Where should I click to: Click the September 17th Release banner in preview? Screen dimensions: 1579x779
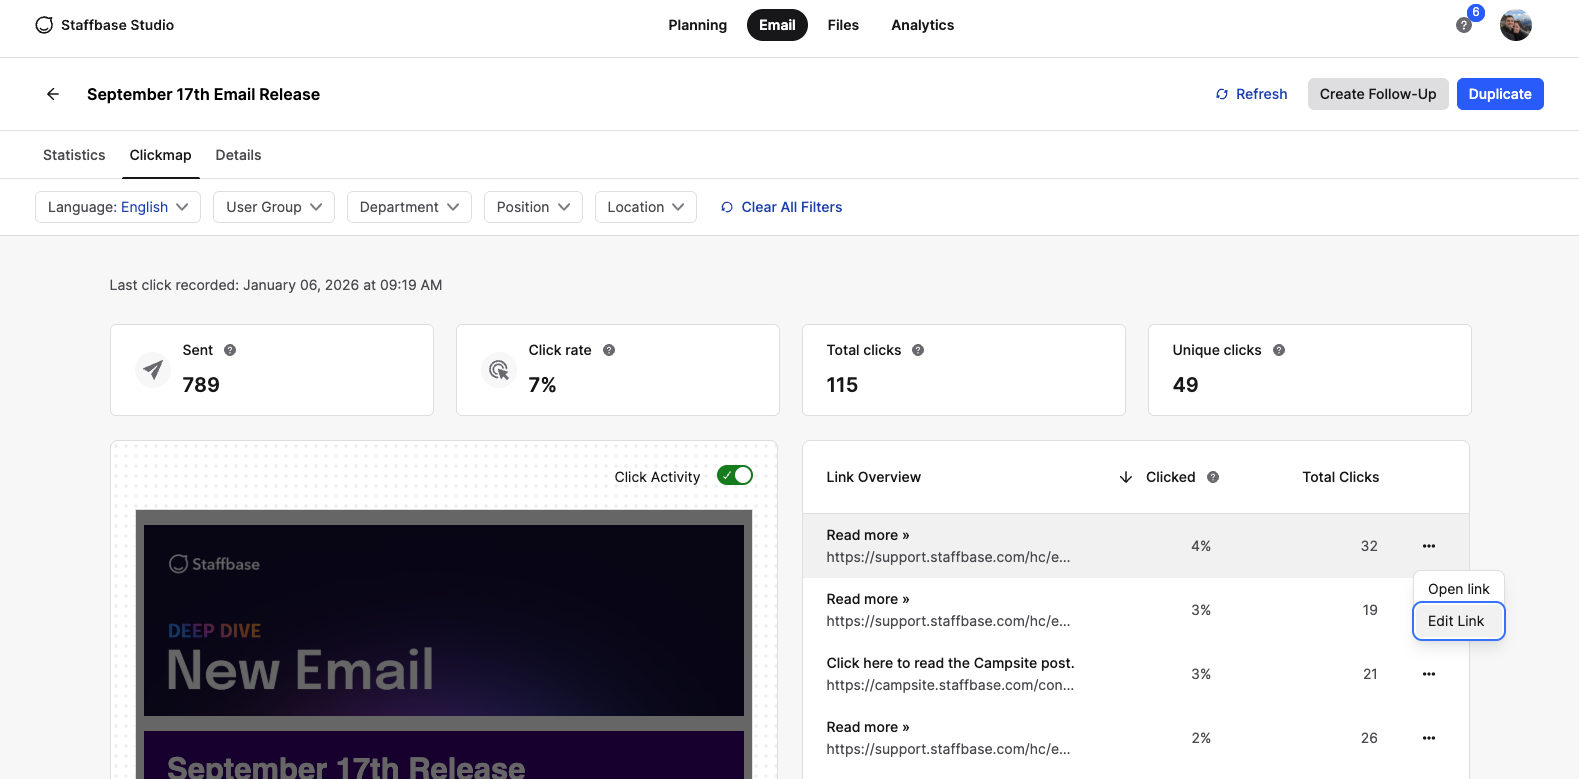coord(444,755)
